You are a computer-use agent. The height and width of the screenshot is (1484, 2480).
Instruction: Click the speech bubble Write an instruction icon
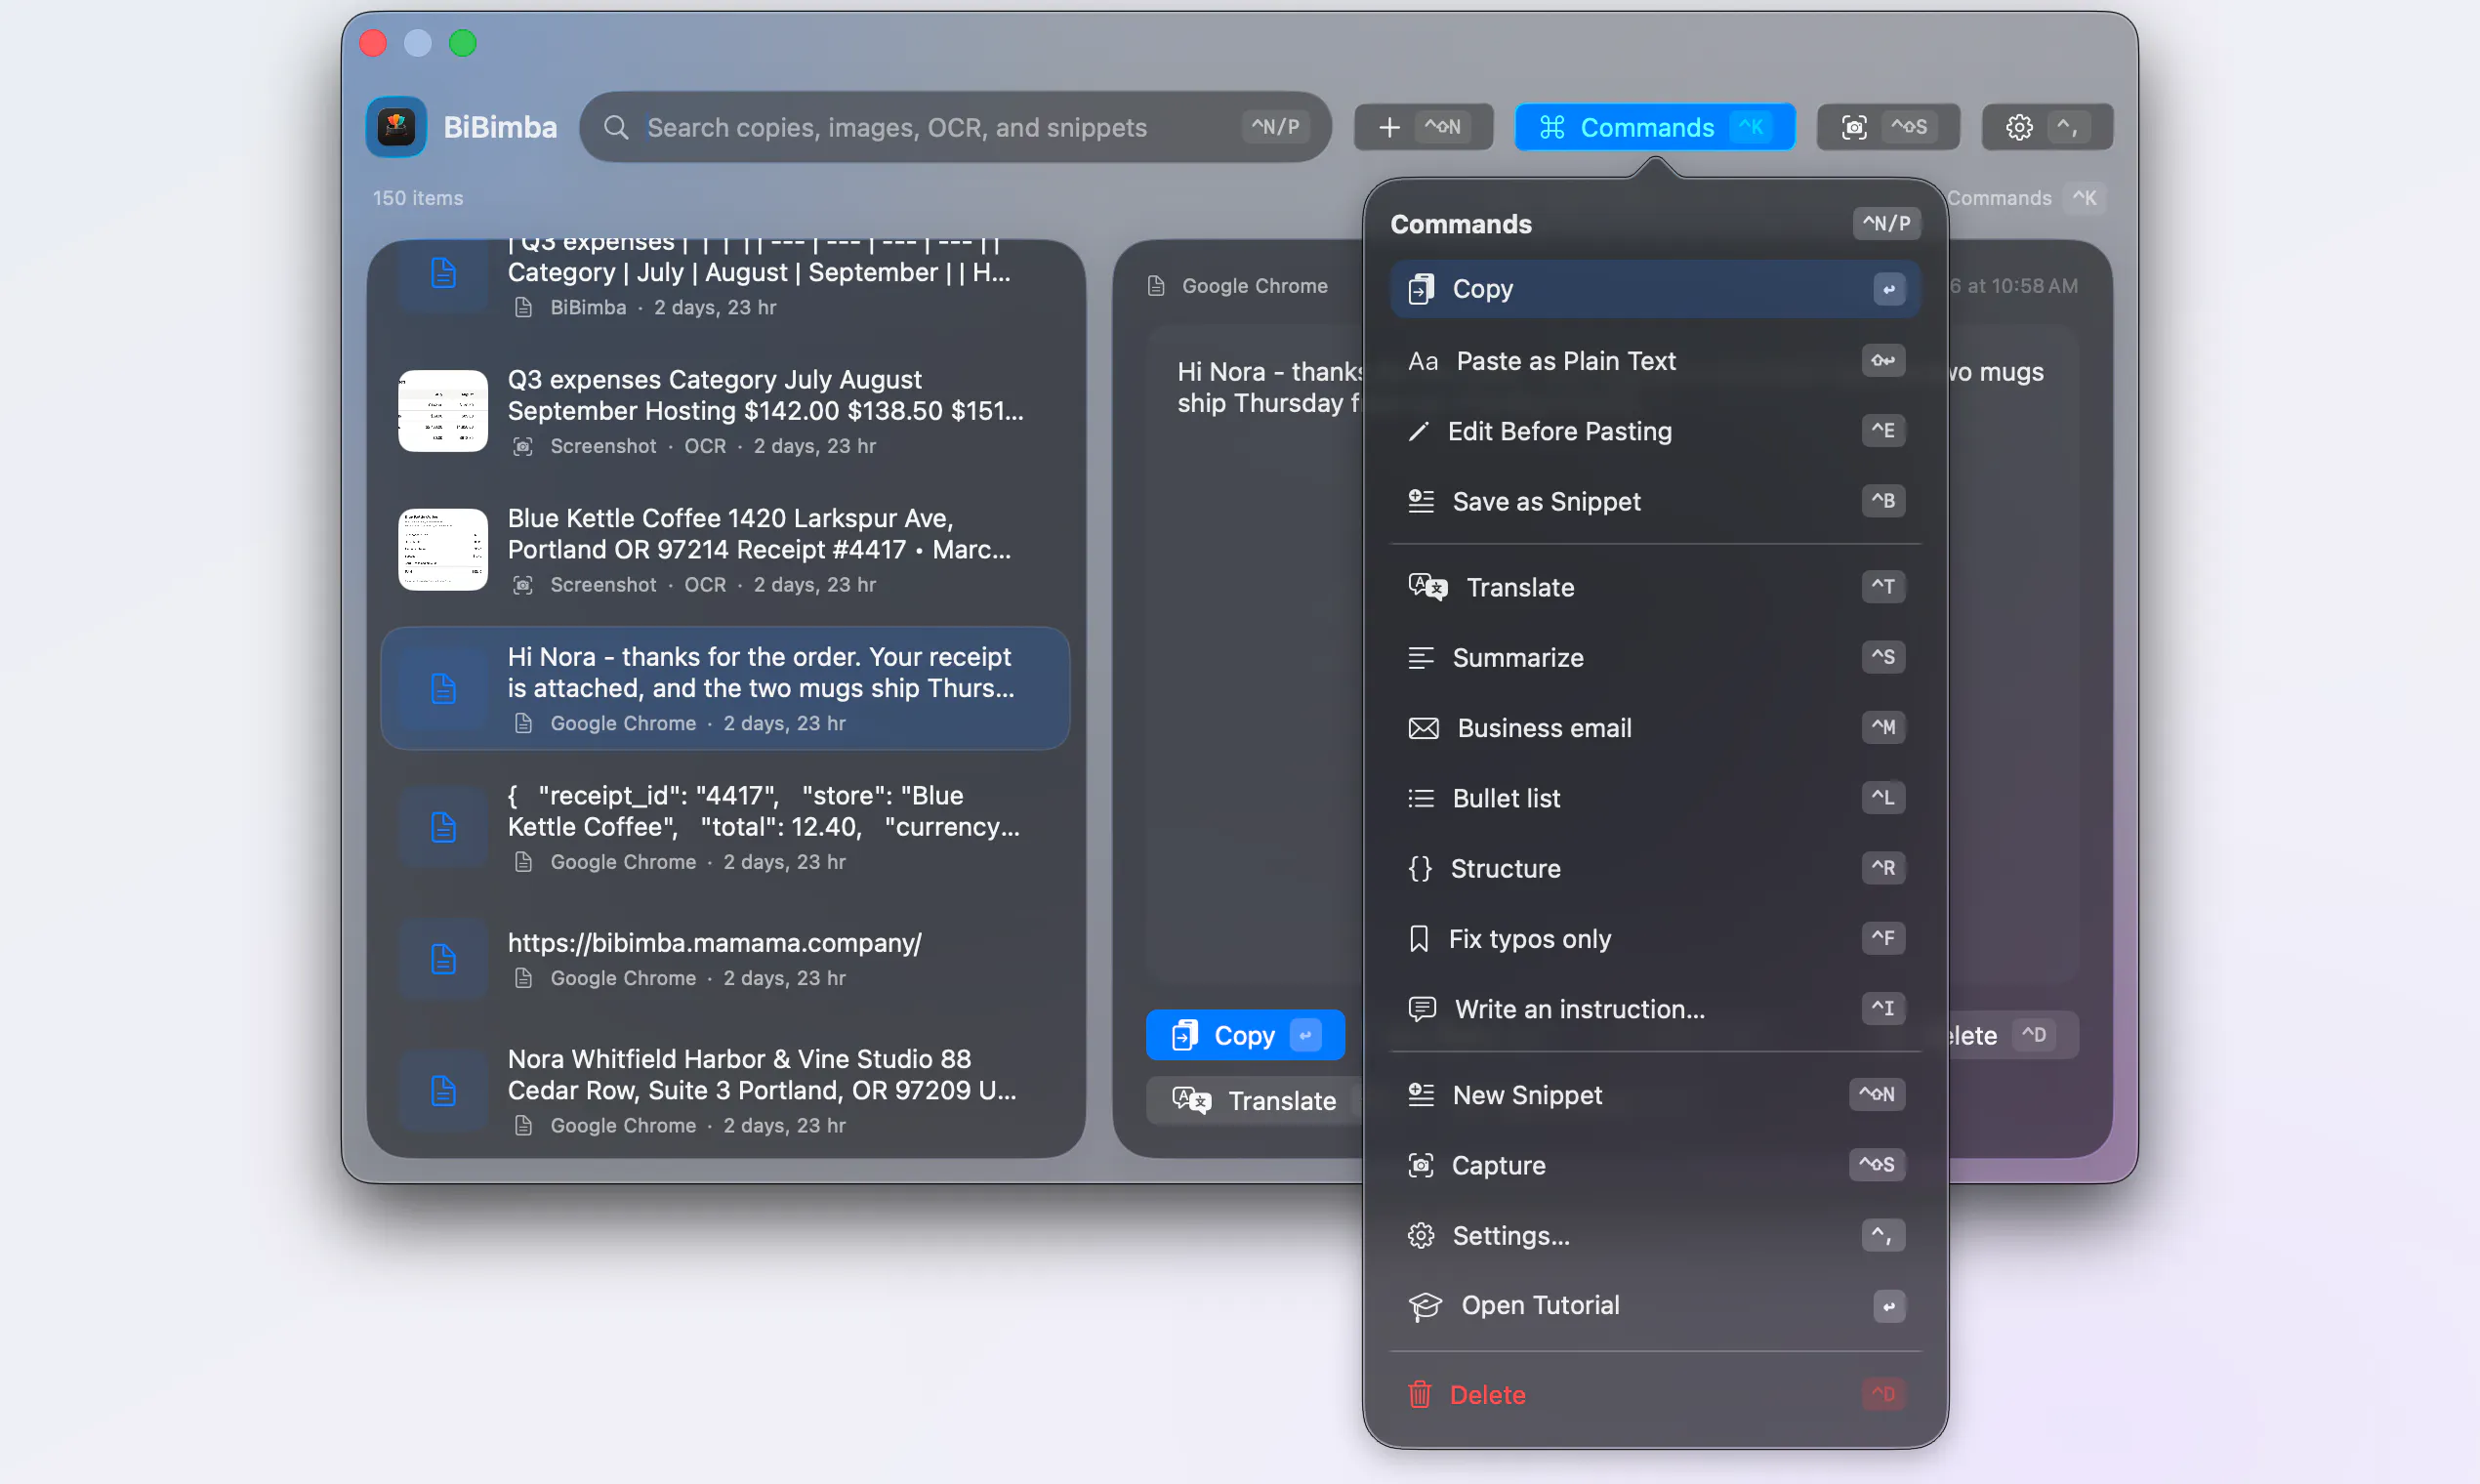coord(1422,1009)
